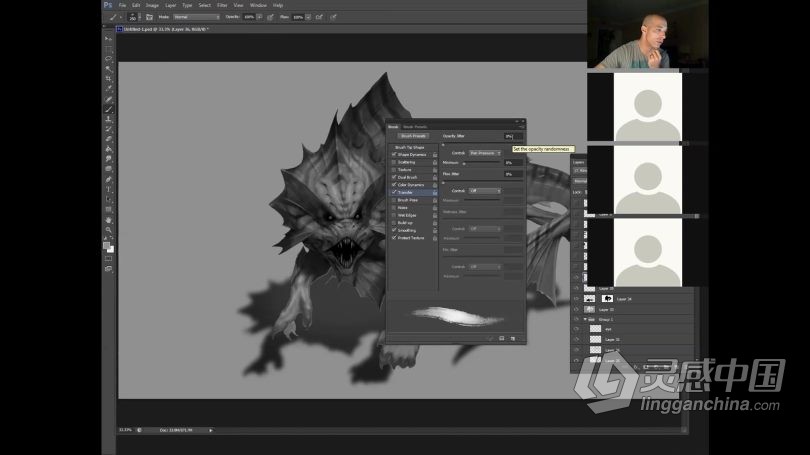810x455 pixels.
Task: Select the Healing Brush tool
Action: pos(108,99)
